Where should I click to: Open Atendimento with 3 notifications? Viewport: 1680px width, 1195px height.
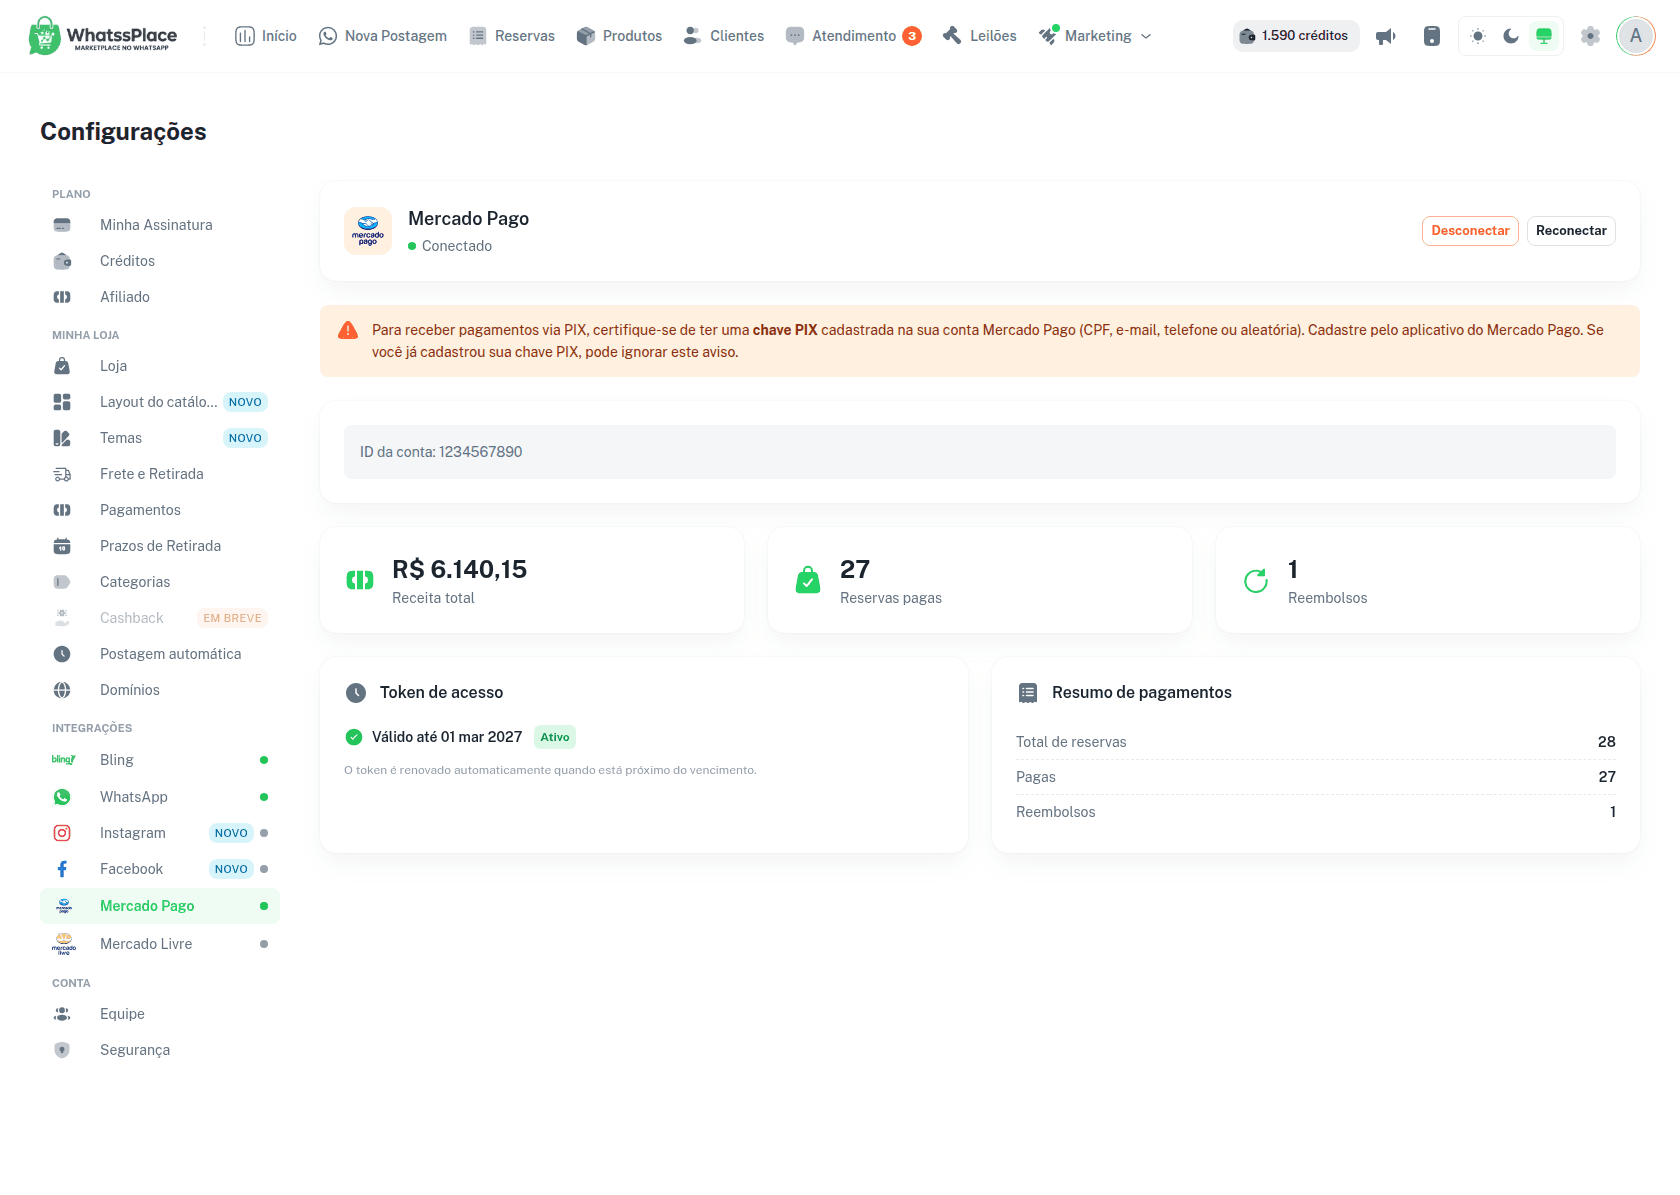854,36
